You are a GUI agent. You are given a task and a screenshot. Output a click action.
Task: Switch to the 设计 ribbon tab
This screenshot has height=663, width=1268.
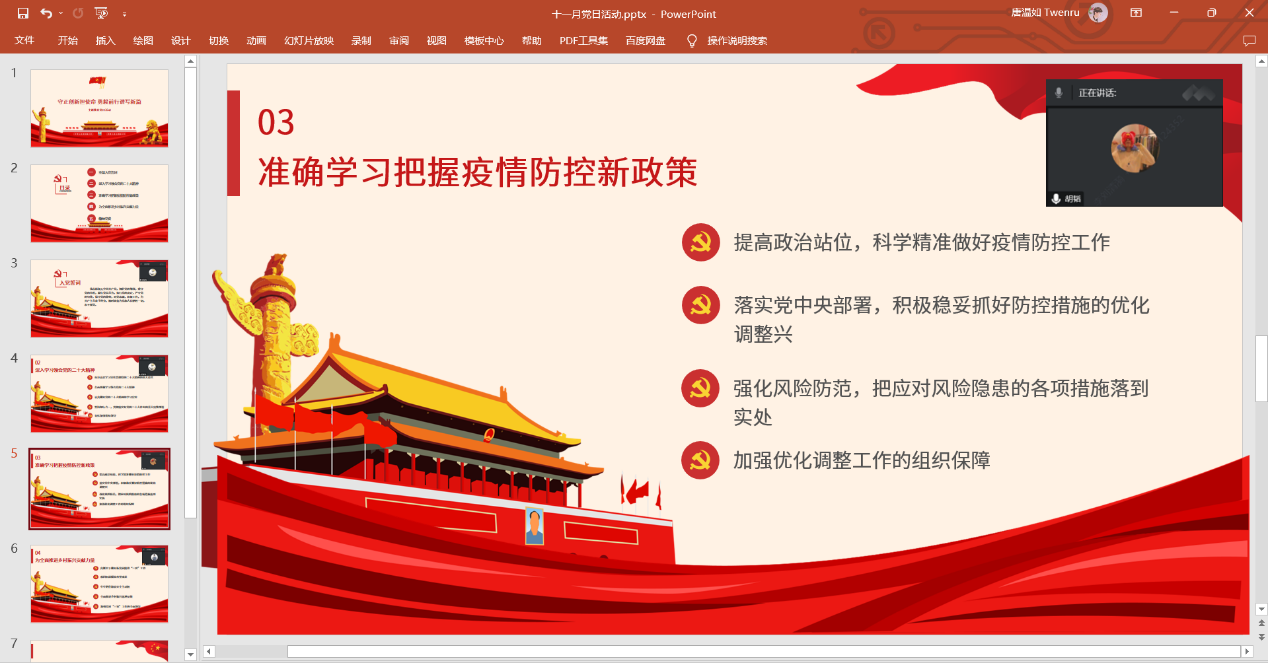[x=181, y=41]
